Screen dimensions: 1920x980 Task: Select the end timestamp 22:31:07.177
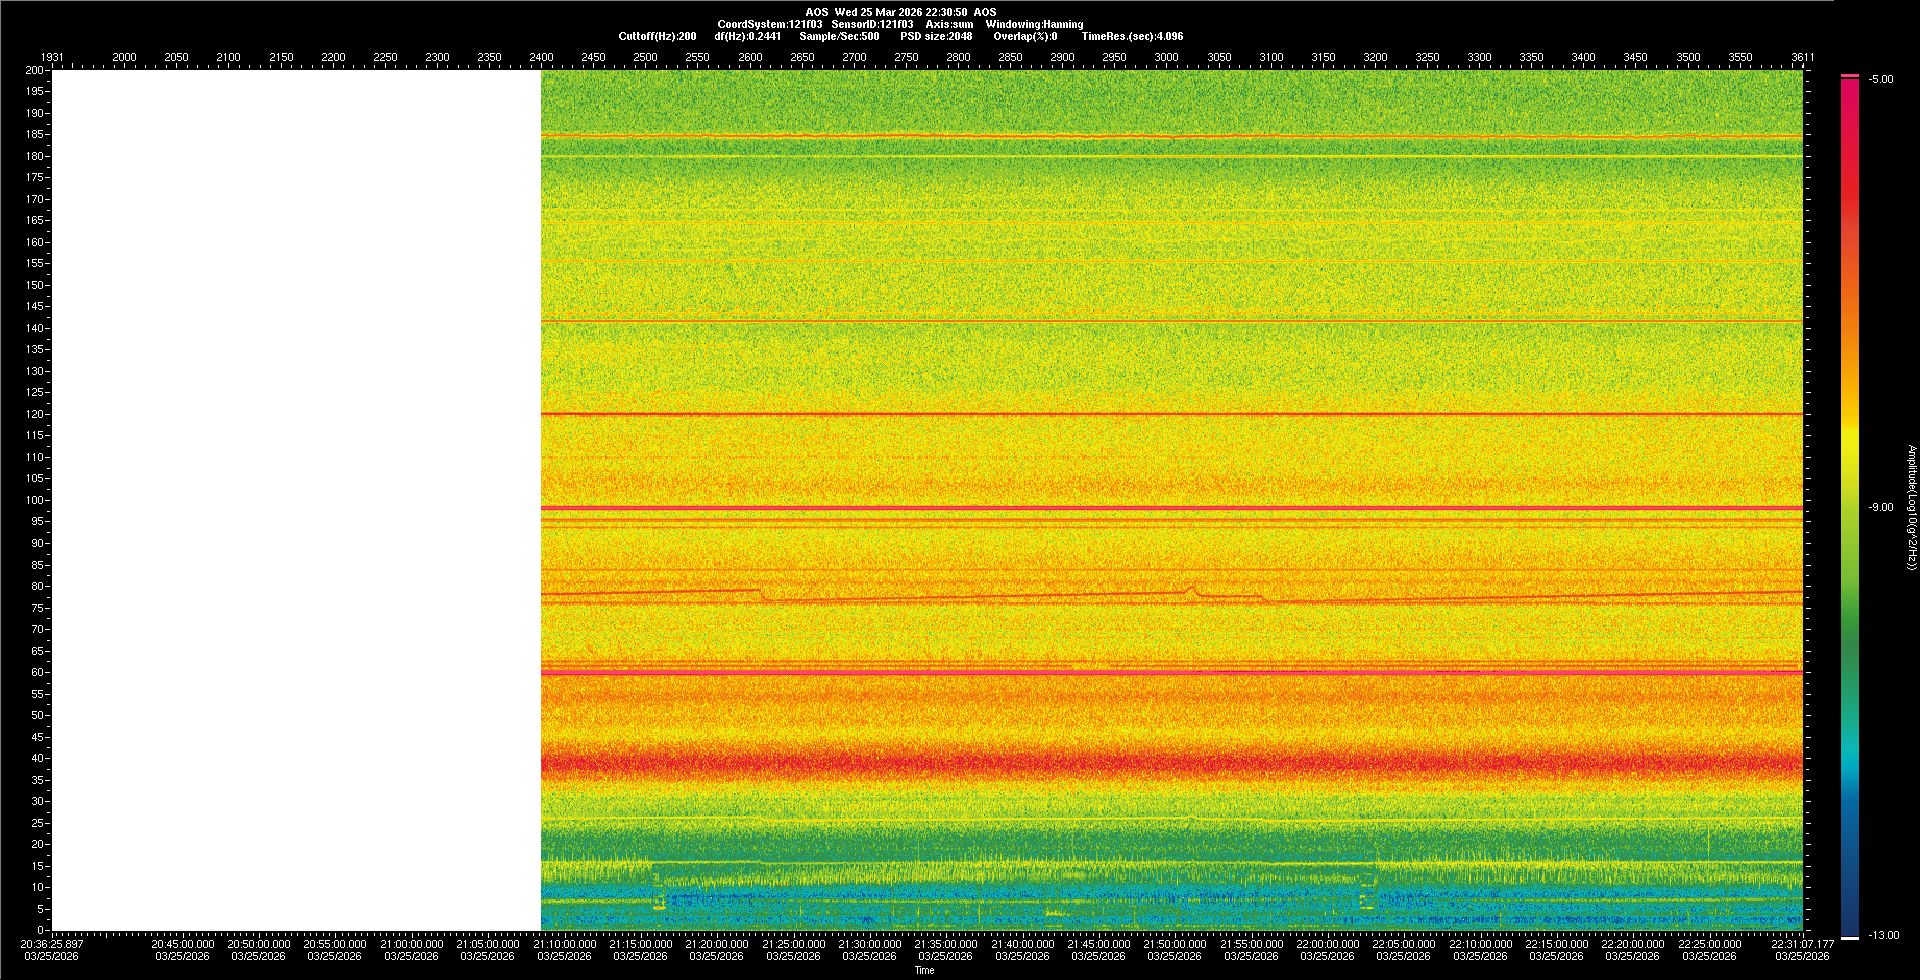point(1802,943)
